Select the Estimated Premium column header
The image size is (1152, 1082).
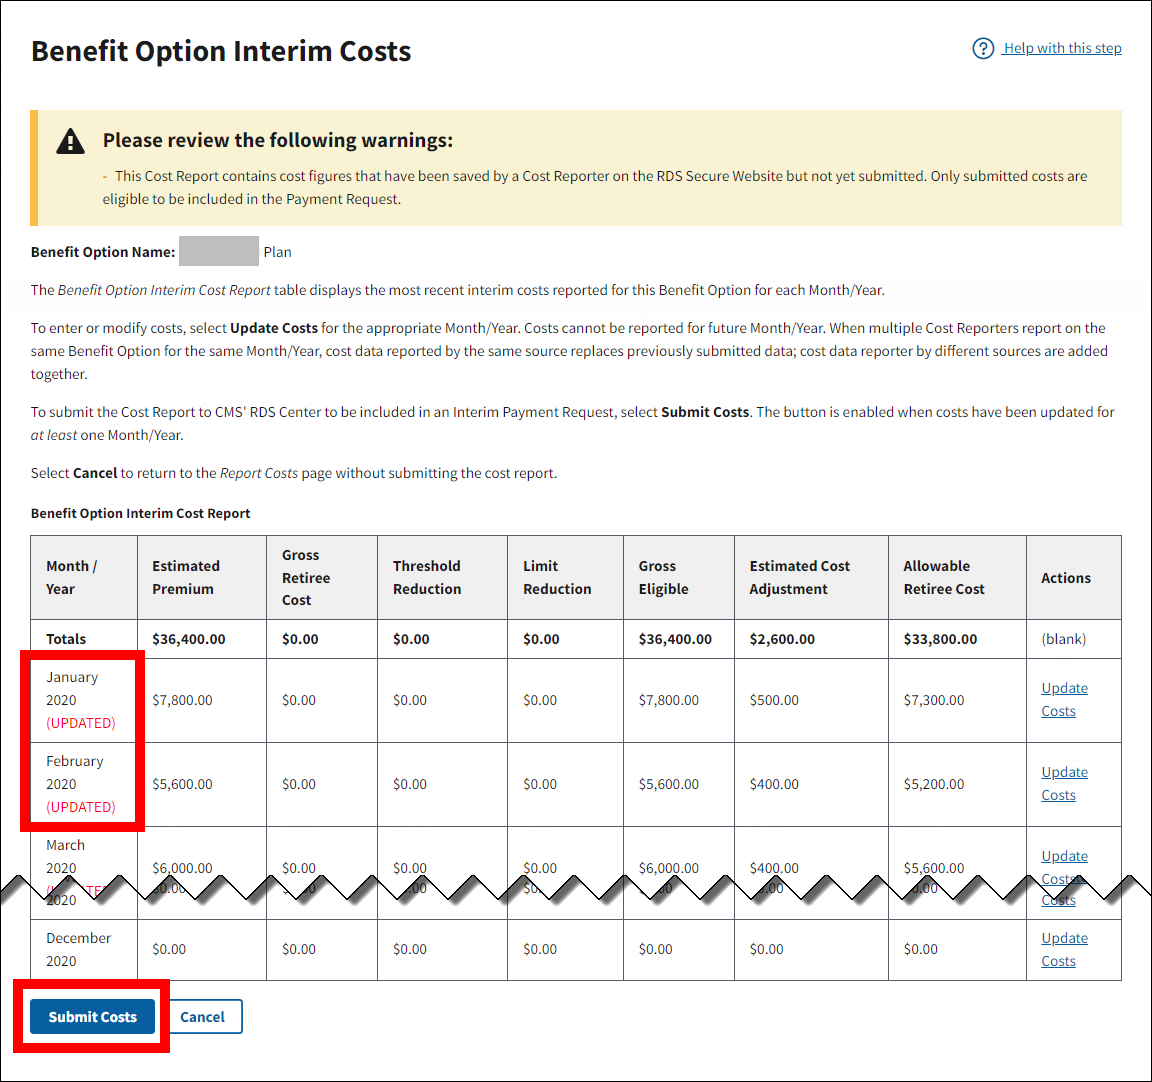coord(186,577)
